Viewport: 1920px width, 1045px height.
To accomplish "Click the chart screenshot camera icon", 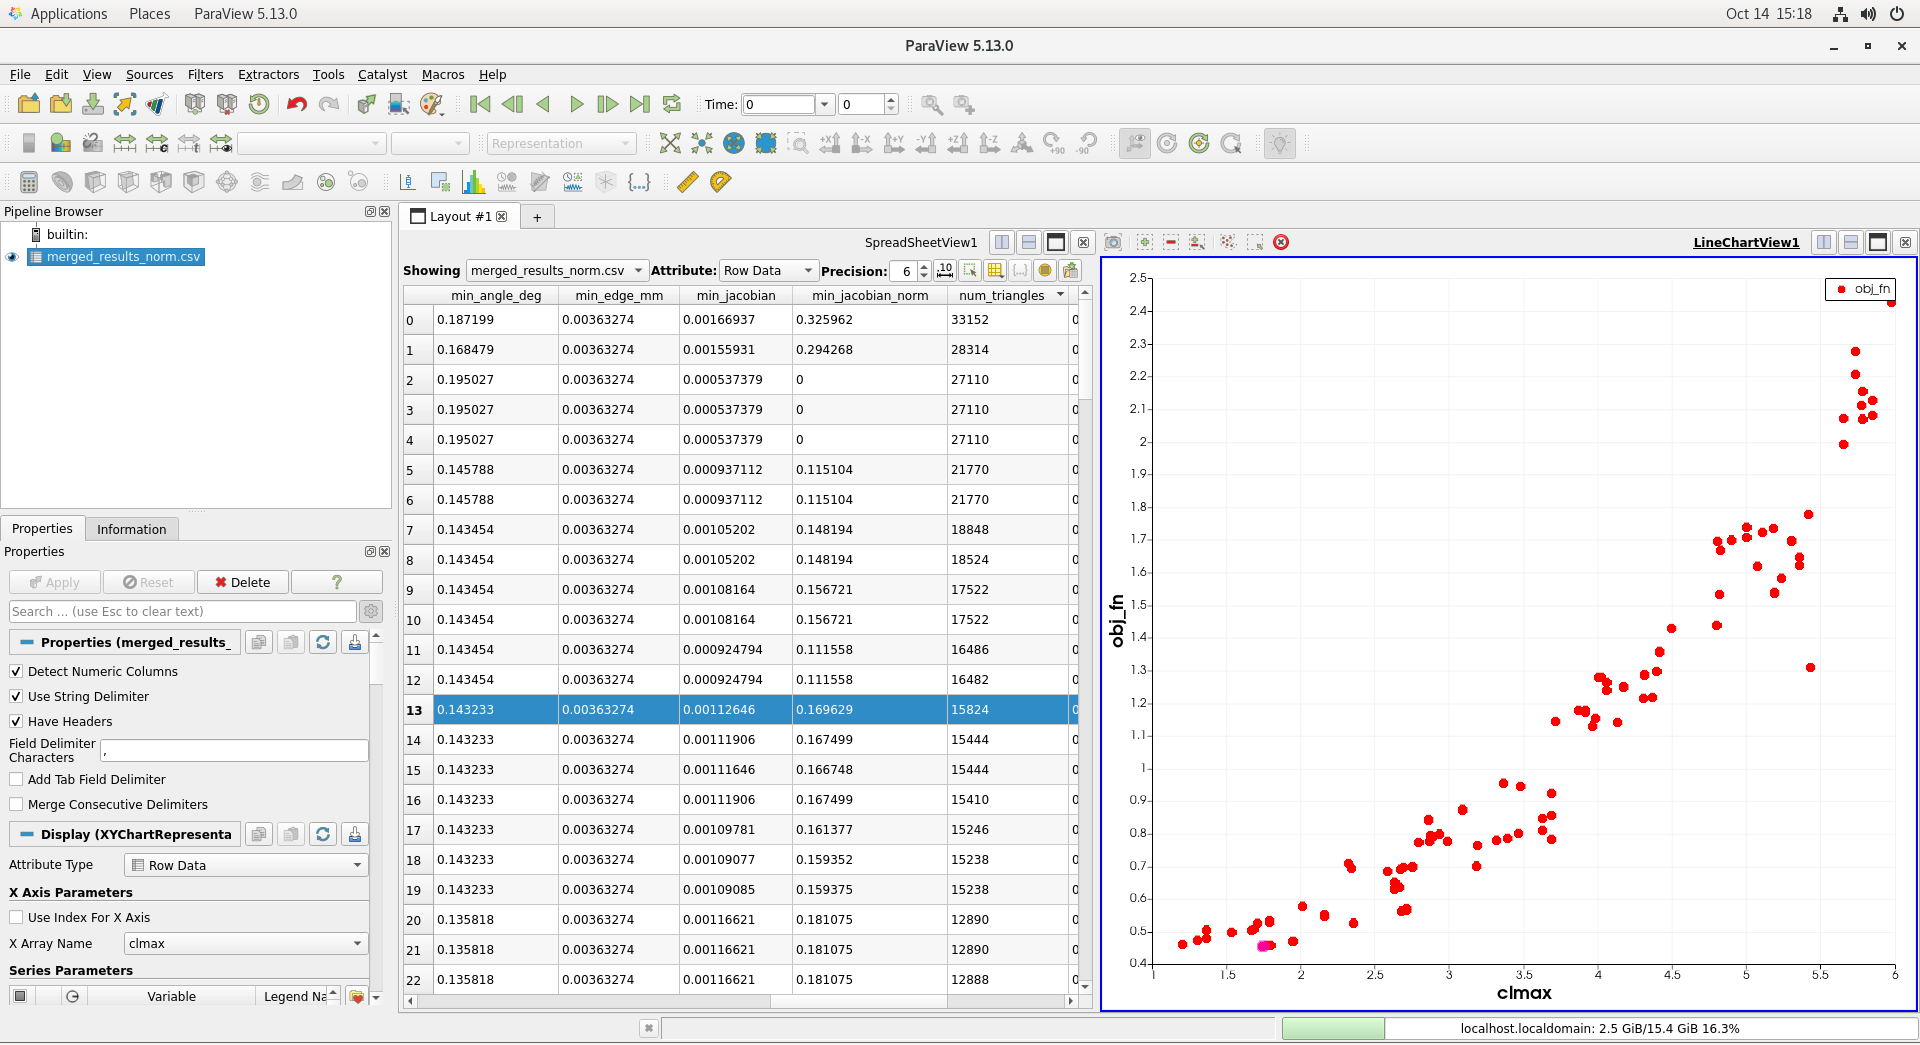I will pyautogui.click(x=1113, y=242).
